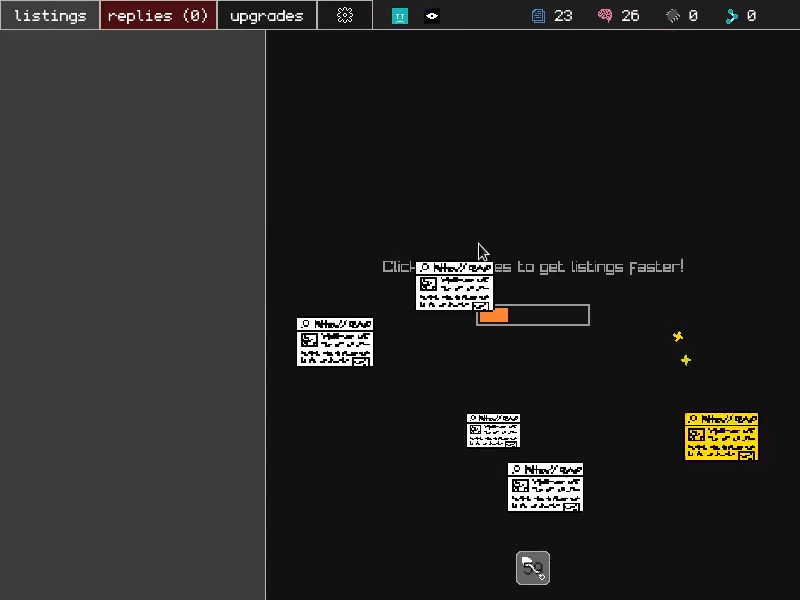Select the documents count value 23
Screen dimensions: 800x600
(x=563, y=16)
